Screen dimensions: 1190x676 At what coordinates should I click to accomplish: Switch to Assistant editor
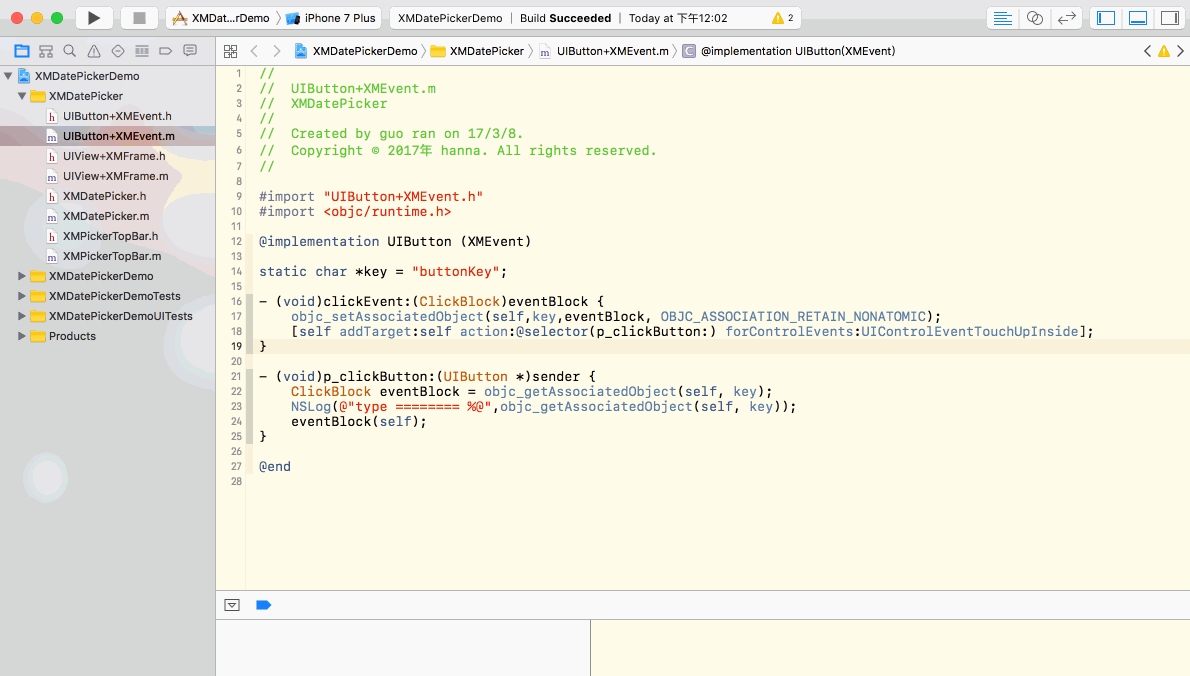coord(1034,17)
